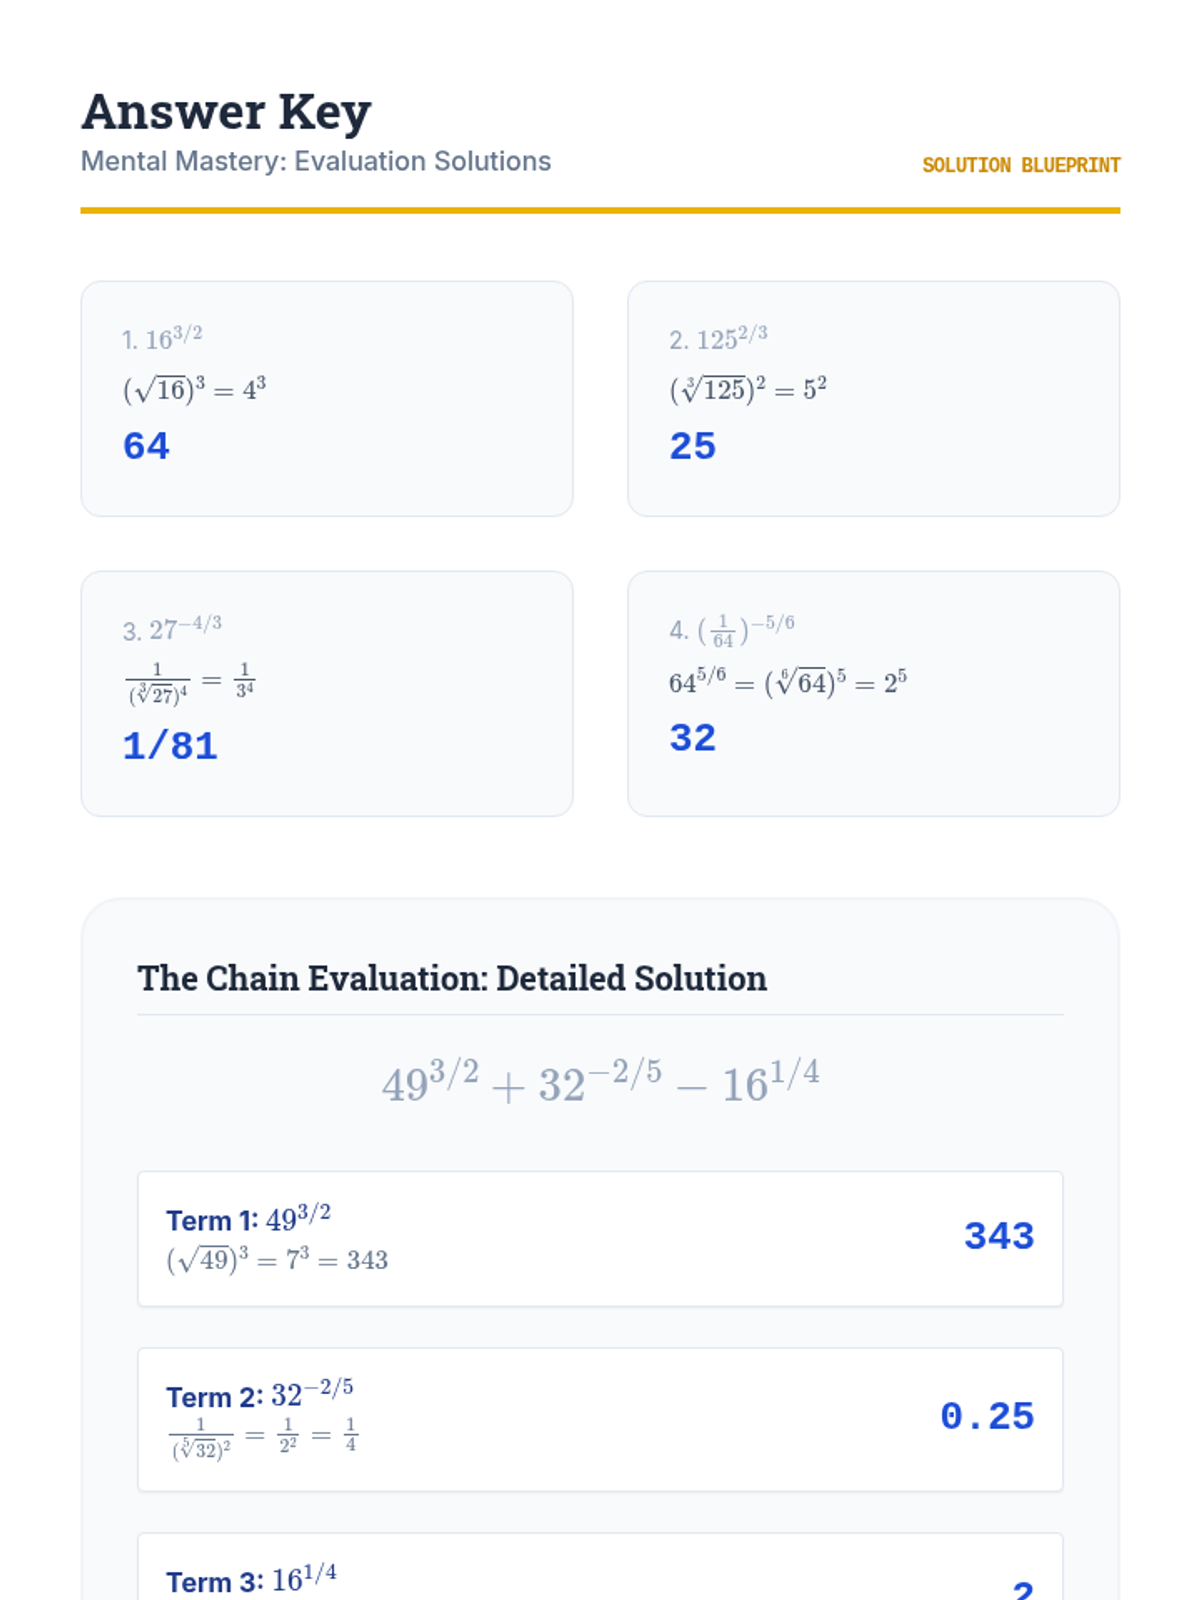The height and width of the screenshot is (1600, 1200).
Task: Select the Term 2 row
Action: [x=600, y=1420]
